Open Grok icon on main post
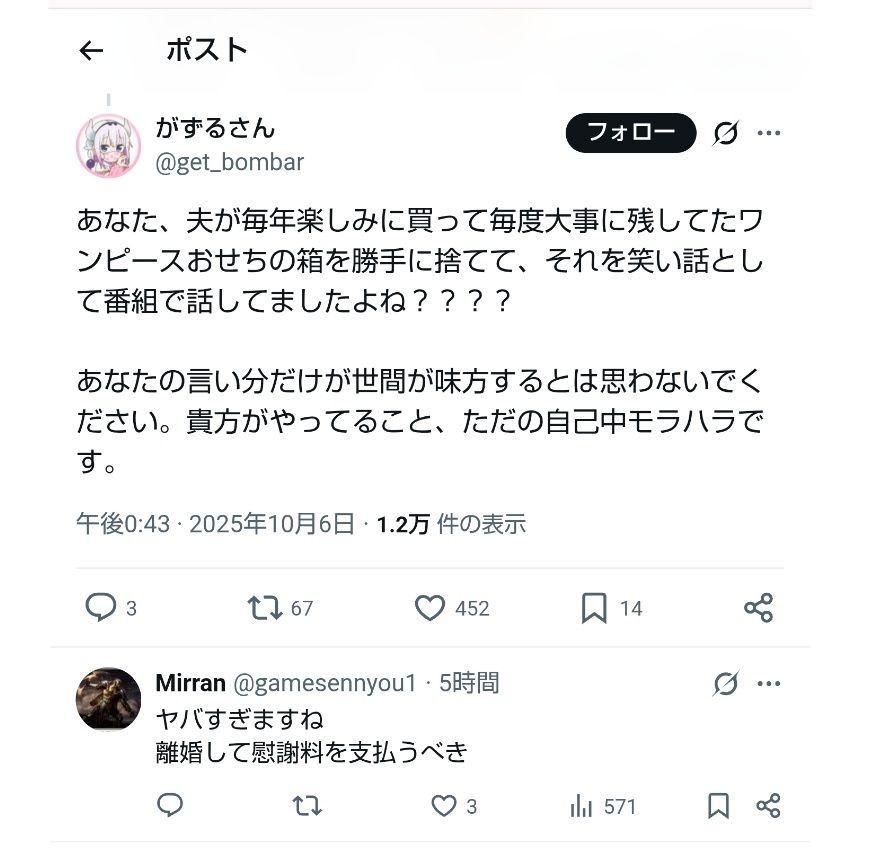Viewport: 873px width, 848px height. 725,133
